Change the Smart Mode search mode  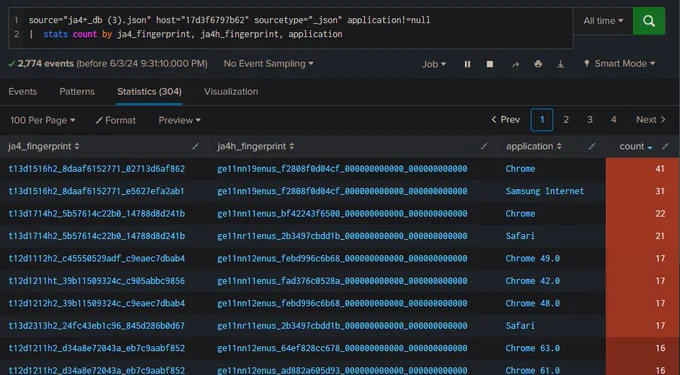(x=619, y=64)
